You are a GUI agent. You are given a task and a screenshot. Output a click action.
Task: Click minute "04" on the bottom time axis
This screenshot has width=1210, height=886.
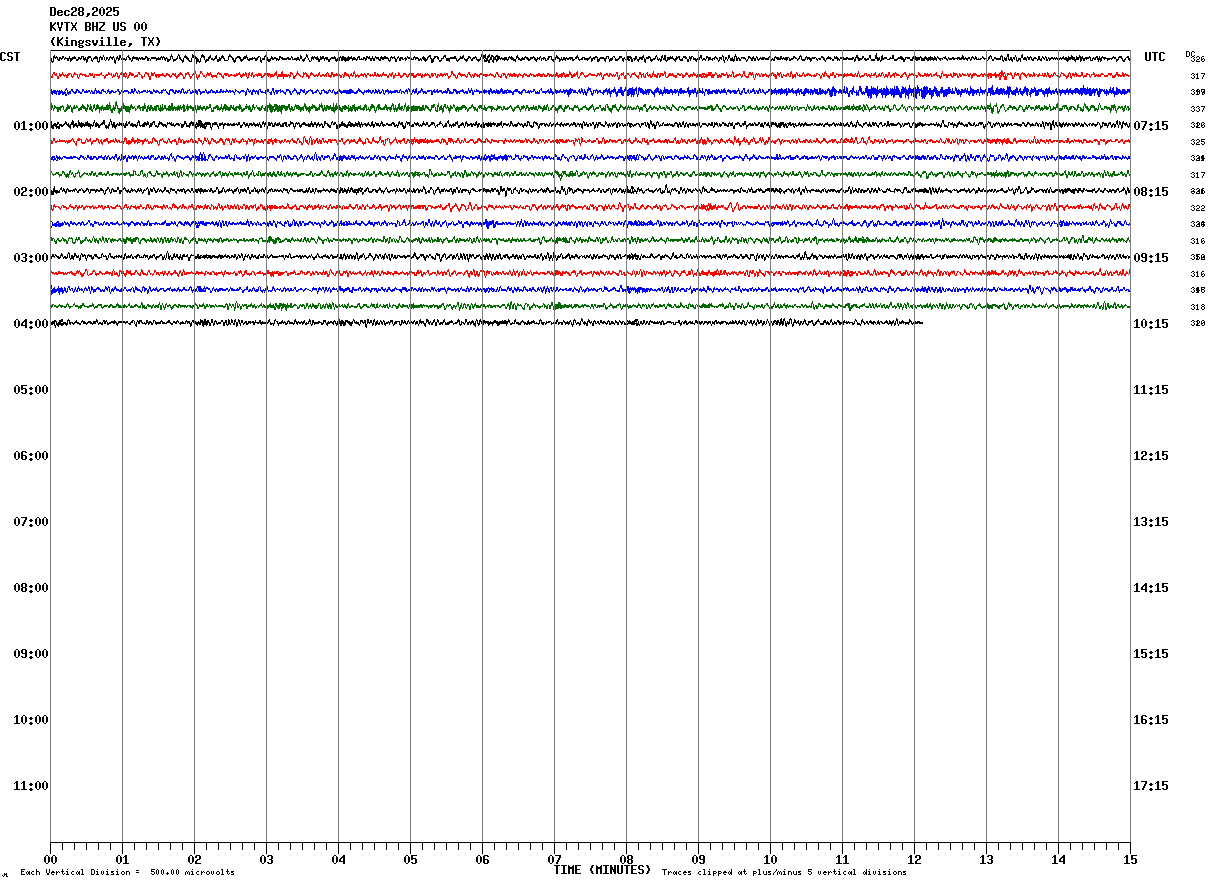(x=338, y=860)
